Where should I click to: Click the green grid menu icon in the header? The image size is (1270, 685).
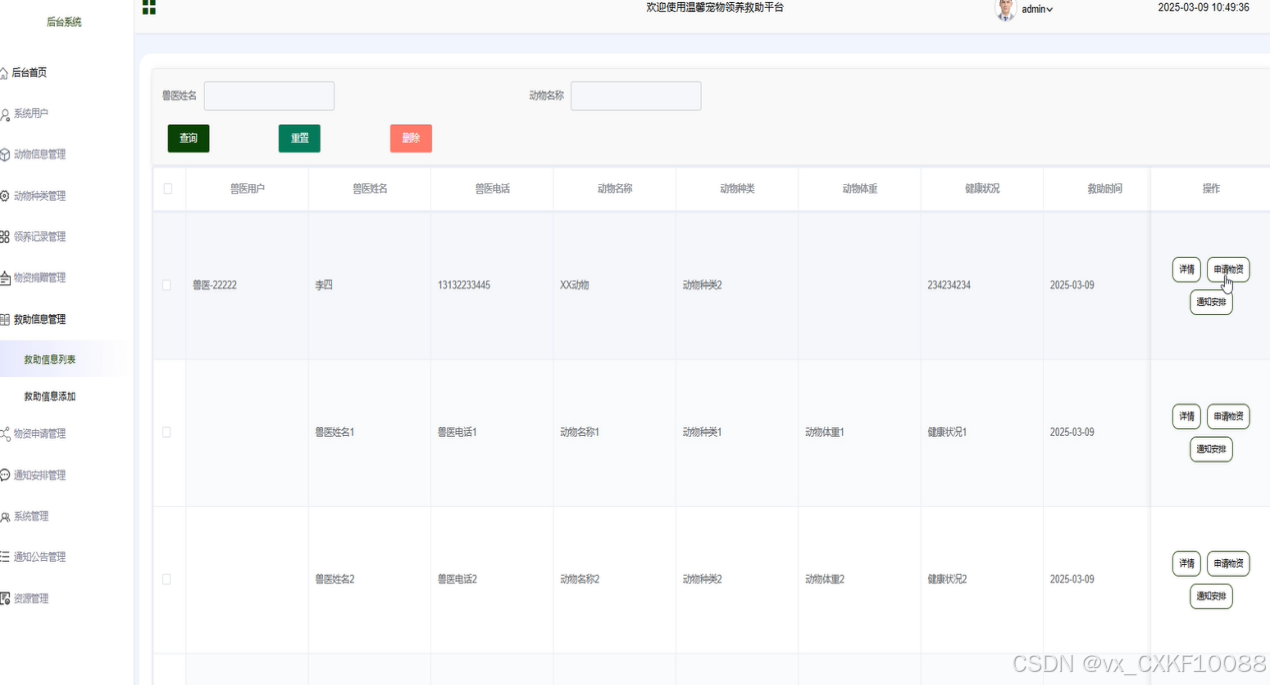(149, 8)
